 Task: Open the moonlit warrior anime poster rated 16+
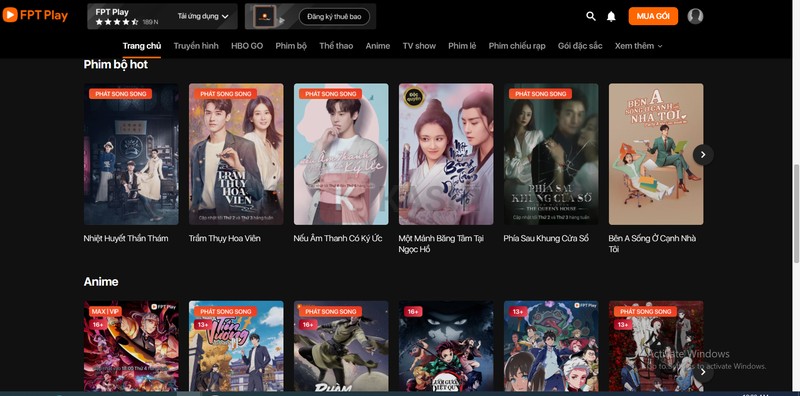click(341, 346)
